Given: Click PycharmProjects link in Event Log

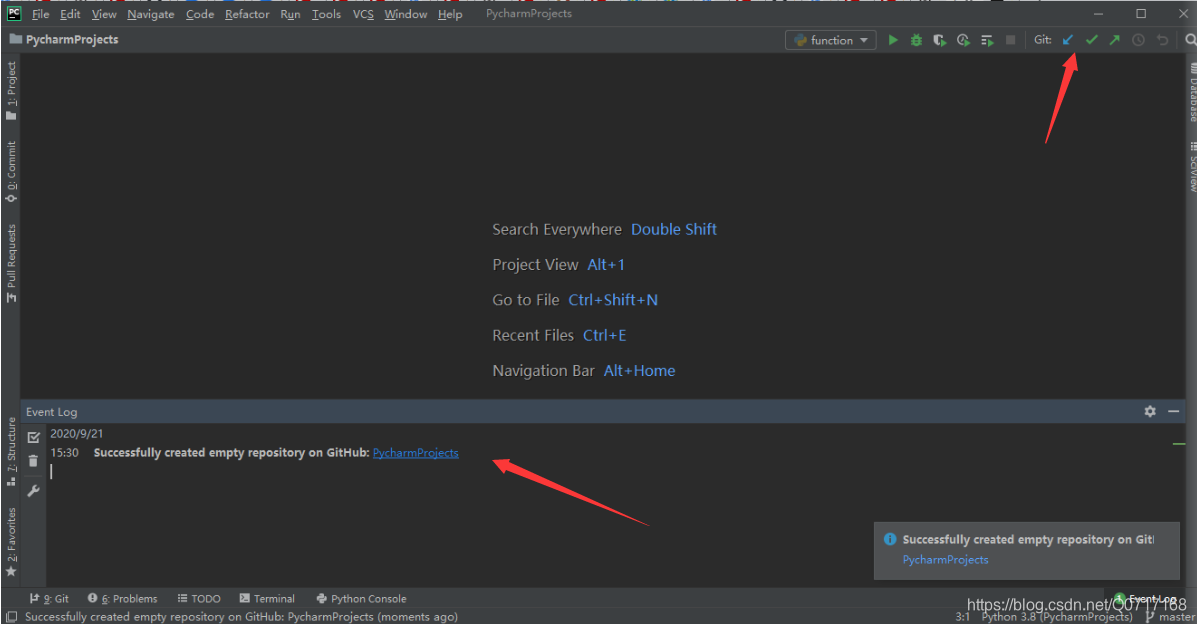Looking at the screenshot, I should pos(415,453).
